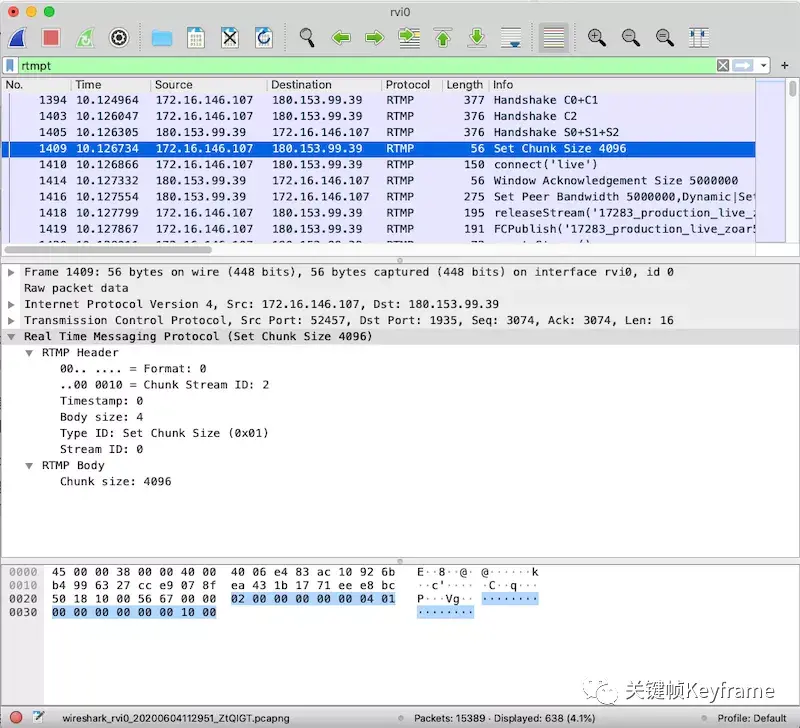
Task: Select packet 1405 Handshake S0+S1+S2
Action: click(379, 132)
